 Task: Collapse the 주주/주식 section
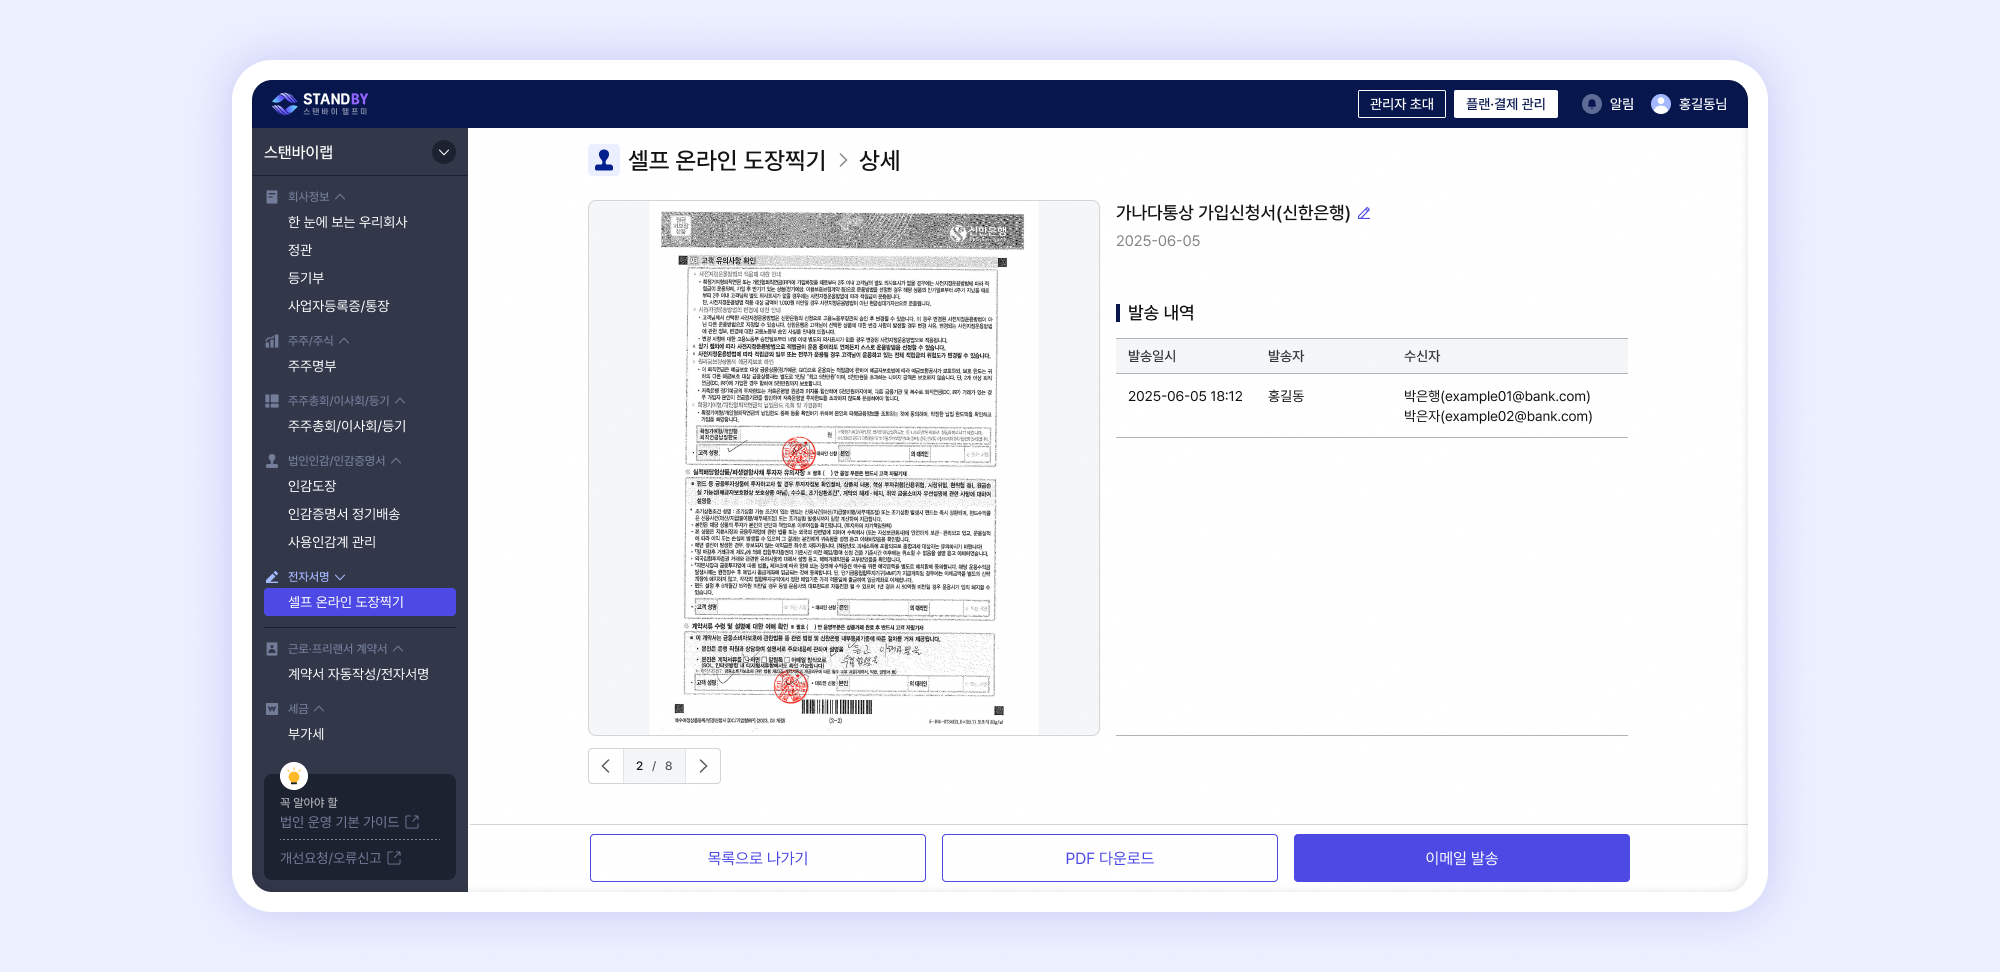(344, 341)
